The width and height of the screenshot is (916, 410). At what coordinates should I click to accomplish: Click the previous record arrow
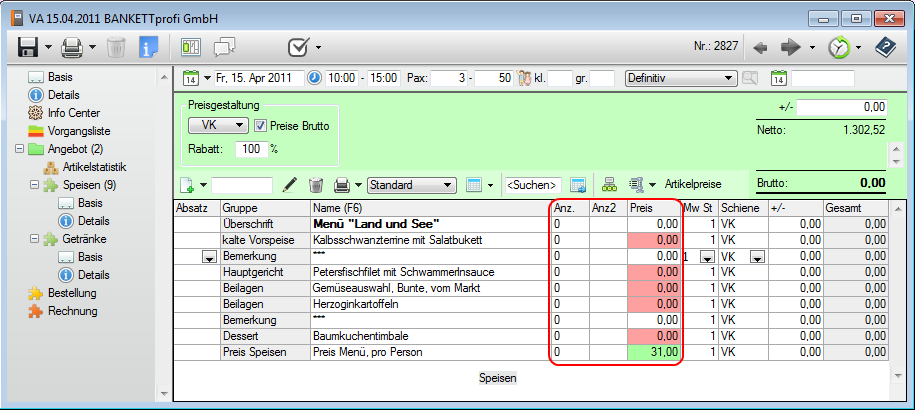pyautogui.click(x=761, y=47)
